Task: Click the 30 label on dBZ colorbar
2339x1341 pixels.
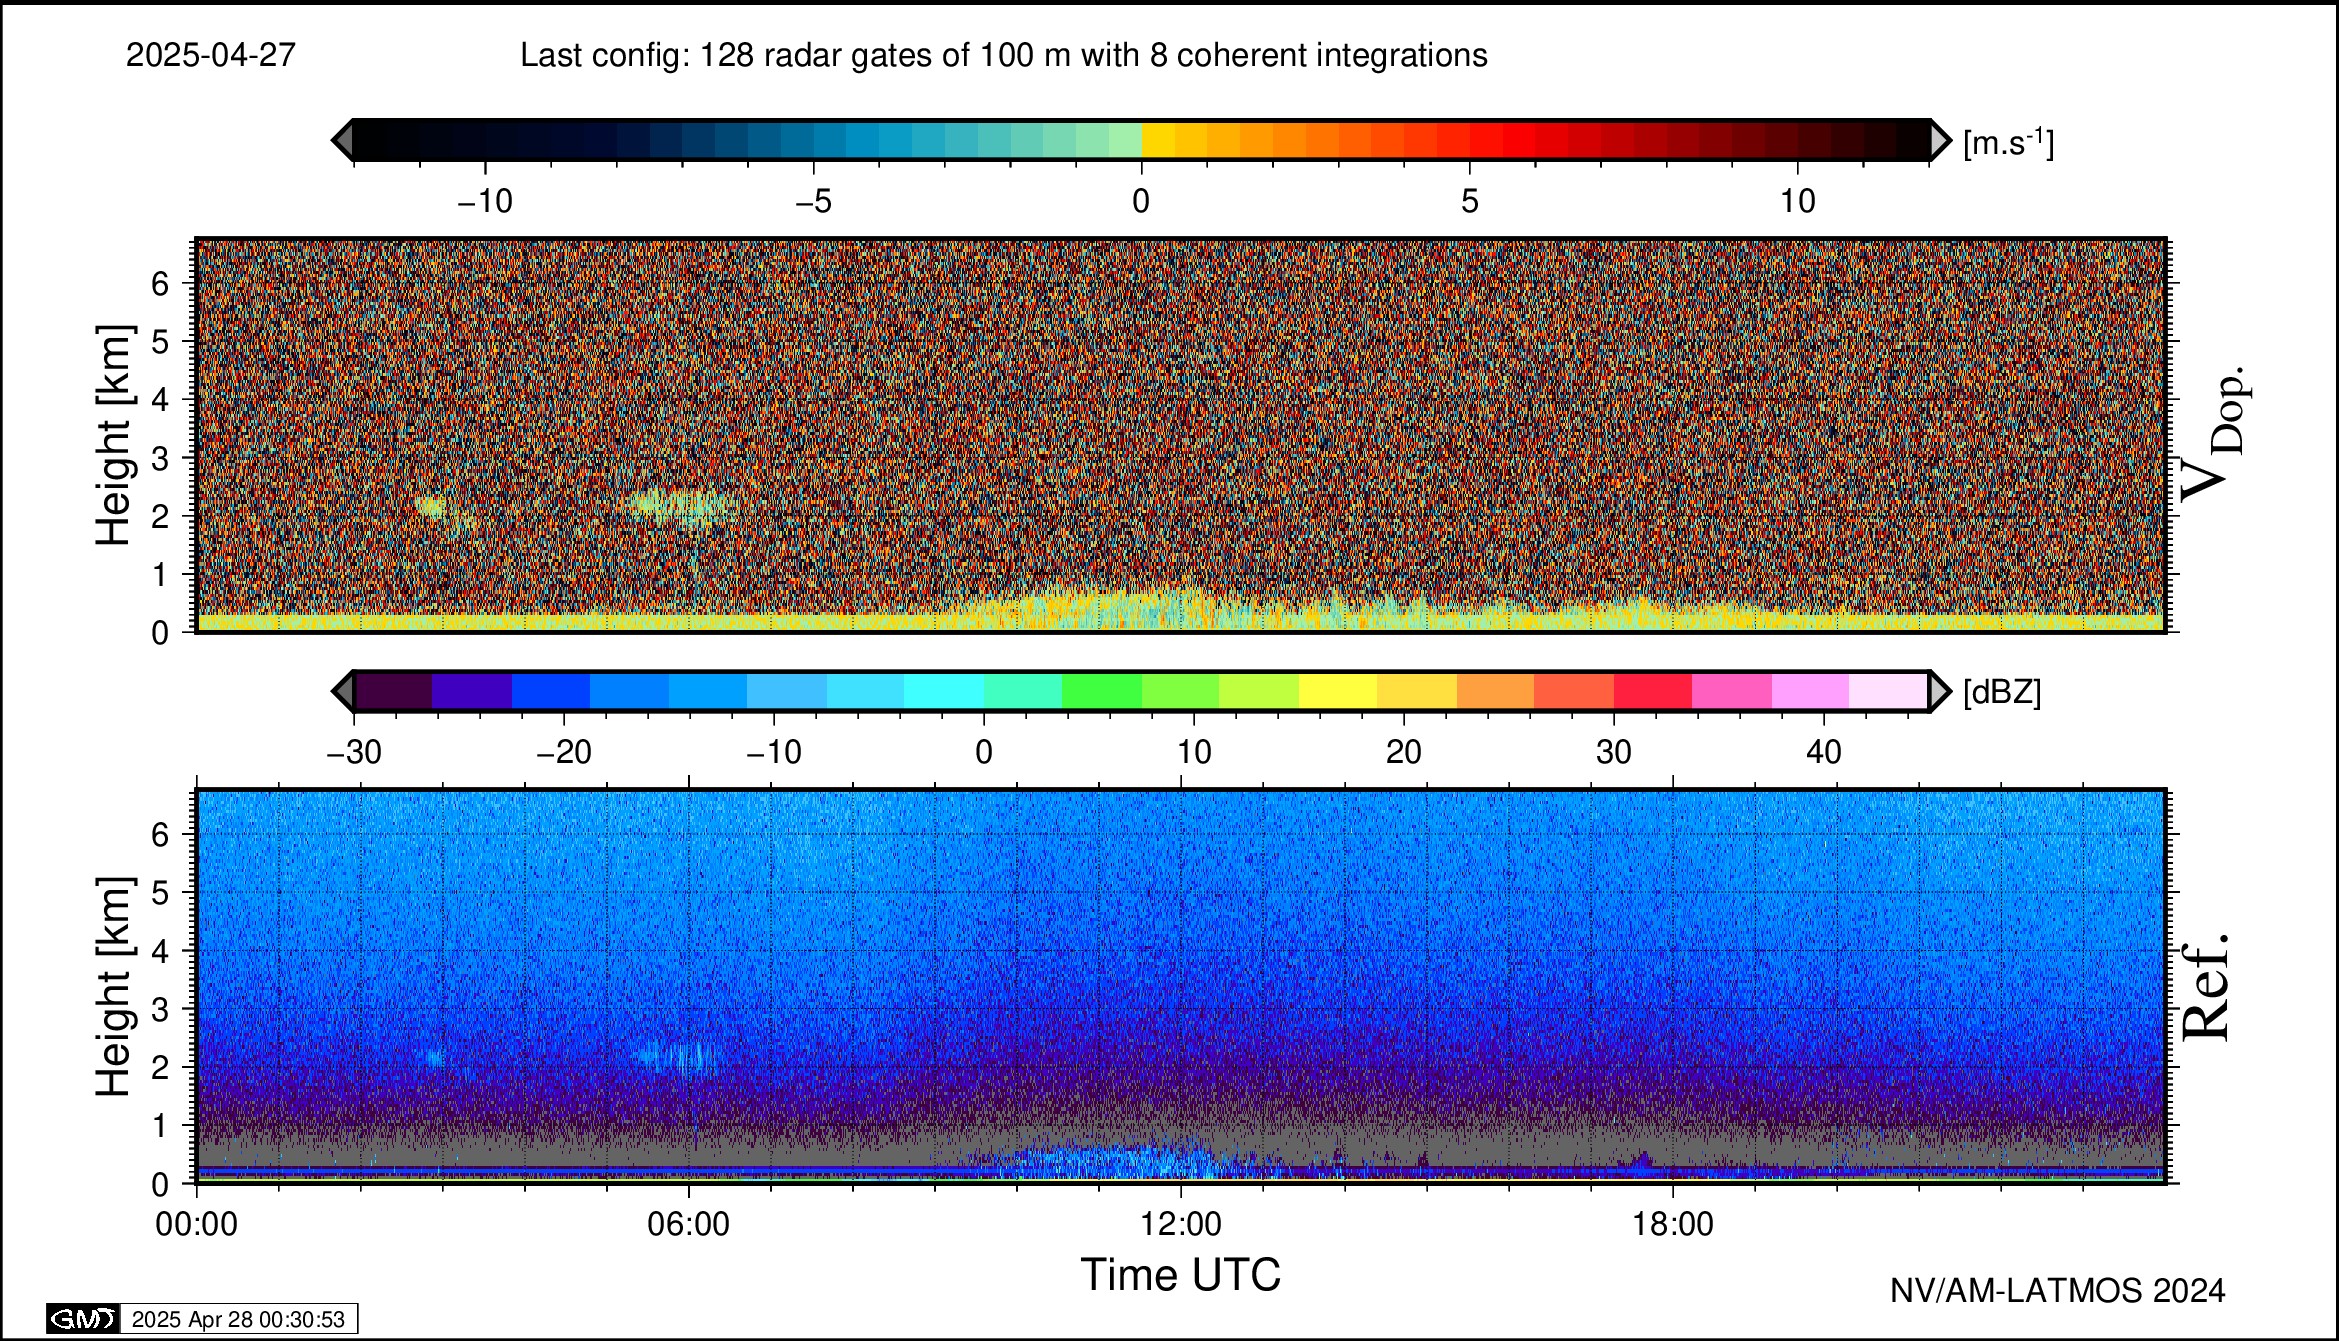Action: coord(1614,752)
